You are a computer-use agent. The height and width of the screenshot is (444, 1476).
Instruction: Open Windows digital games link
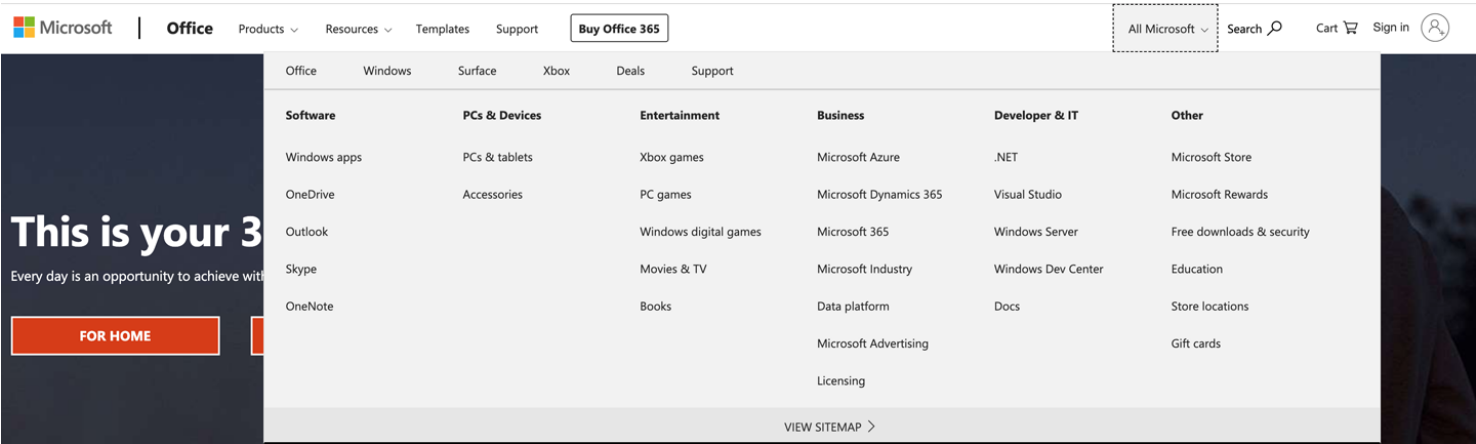click(x=701, y=231)
